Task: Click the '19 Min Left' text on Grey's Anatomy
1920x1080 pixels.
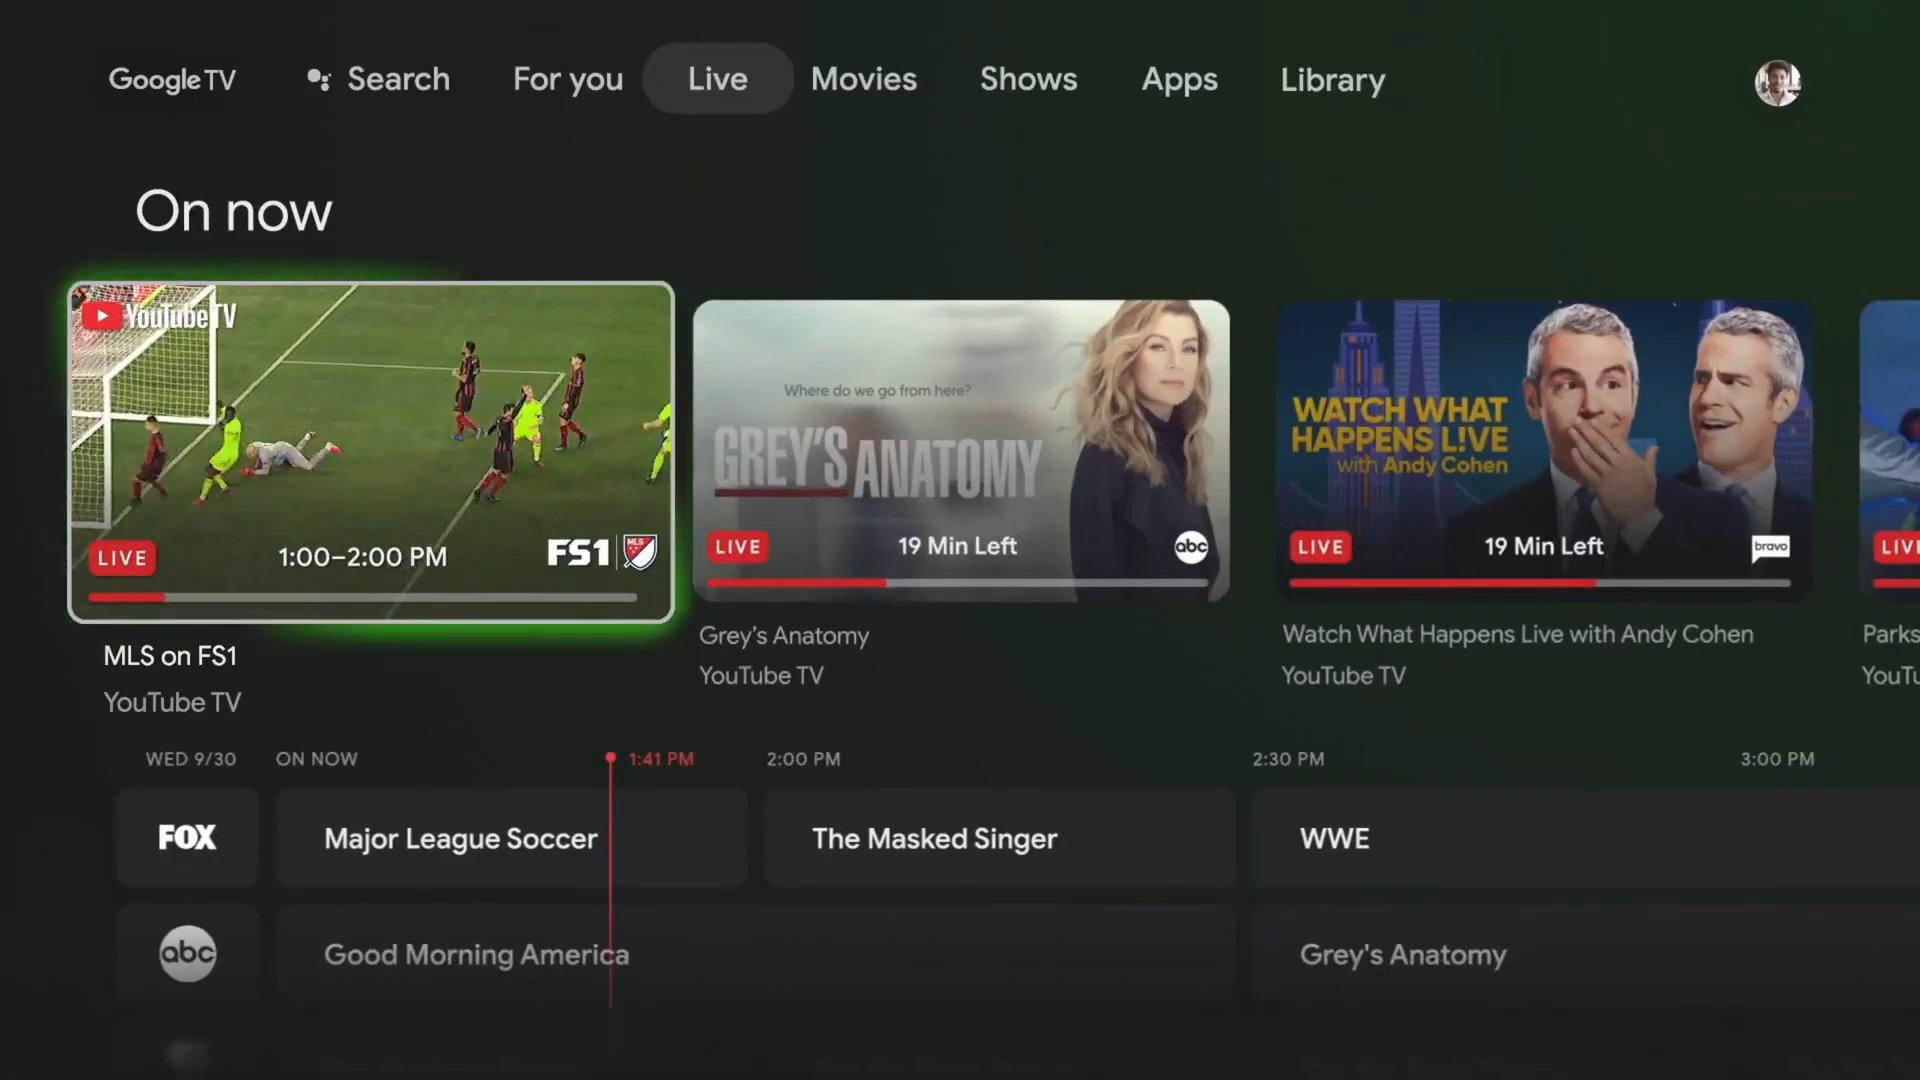Action: click(x=957, y=546)
